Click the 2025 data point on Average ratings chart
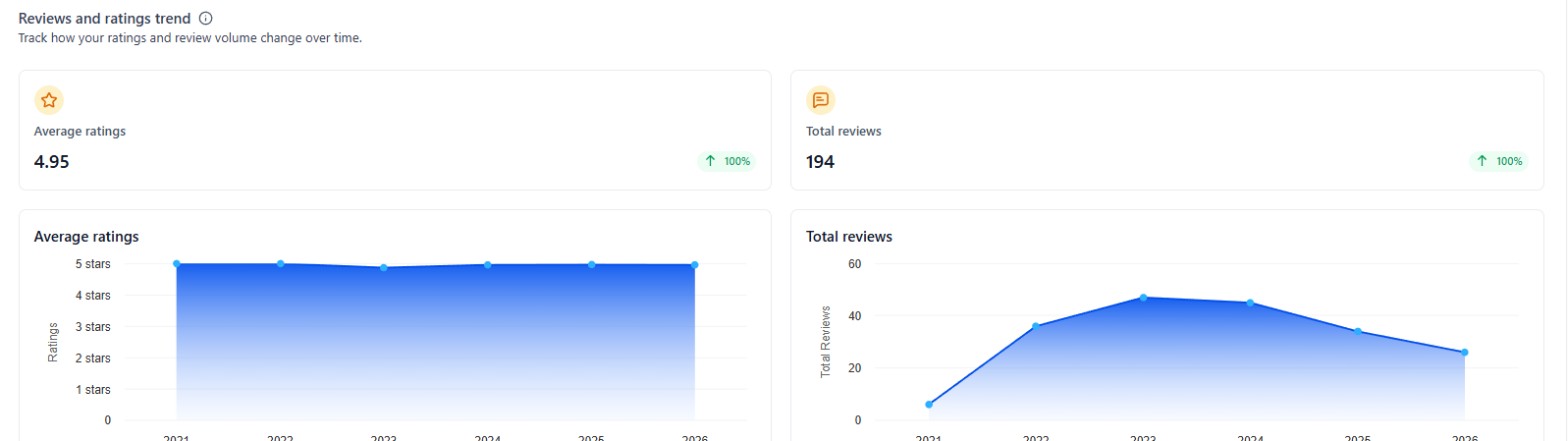The image size is (1568, 441). [x=592, y=265]
